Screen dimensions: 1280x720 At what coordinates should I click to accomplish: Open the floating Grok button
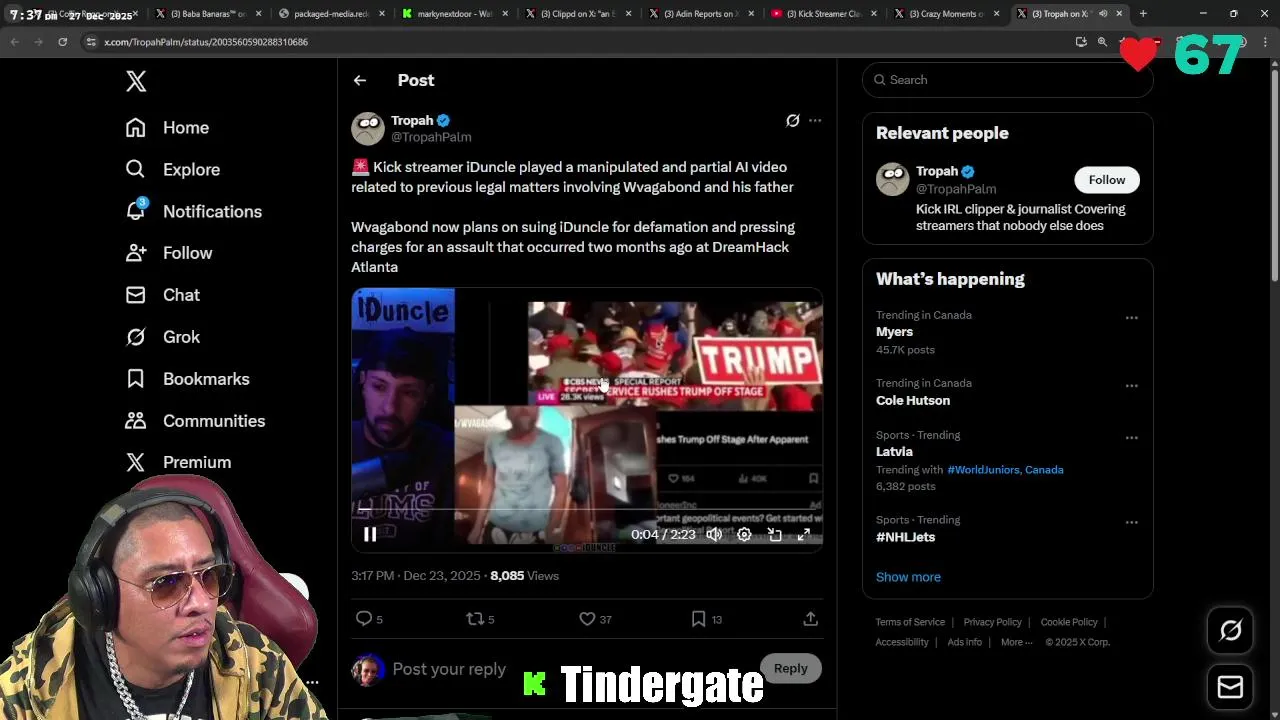point(1231,630)
